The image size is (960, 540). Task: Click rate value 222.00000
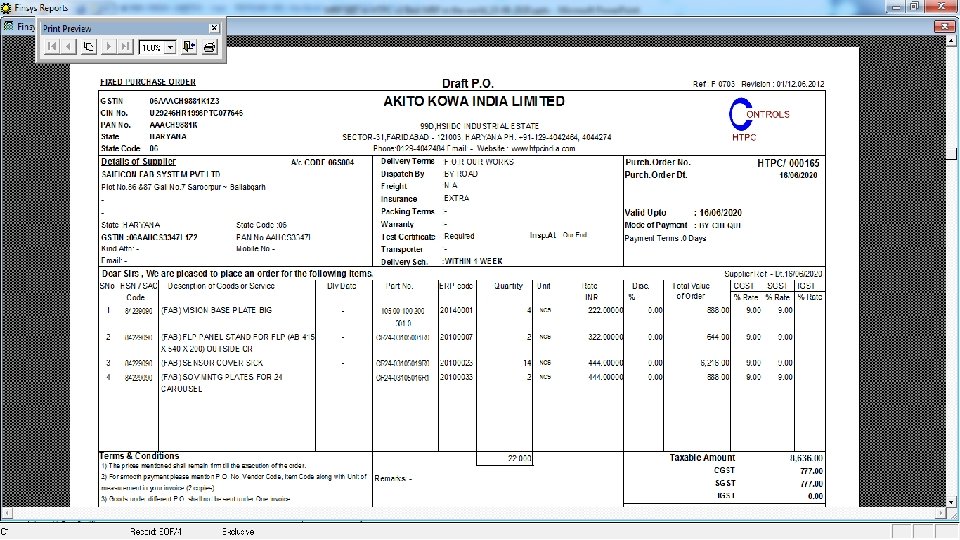pos(604,310)
